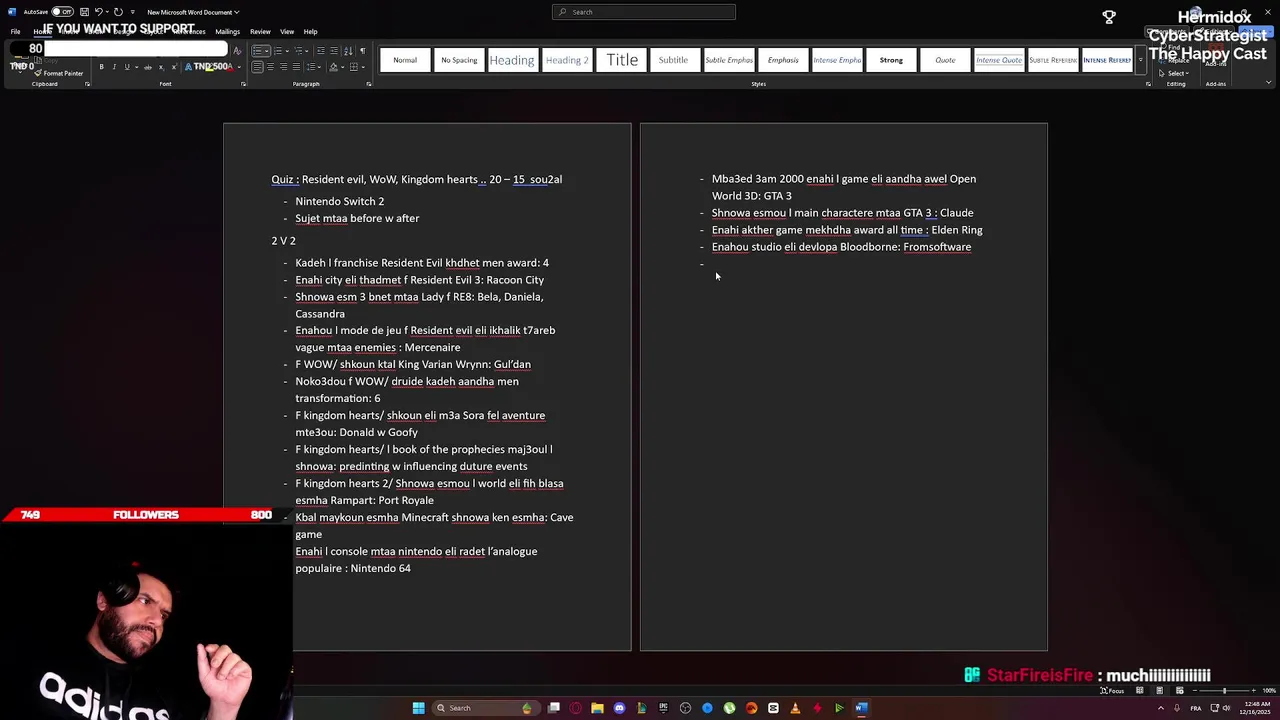This screenshot has height=720, width=1280.
Task: Open the Review ribbon tab
Action: 260,31
